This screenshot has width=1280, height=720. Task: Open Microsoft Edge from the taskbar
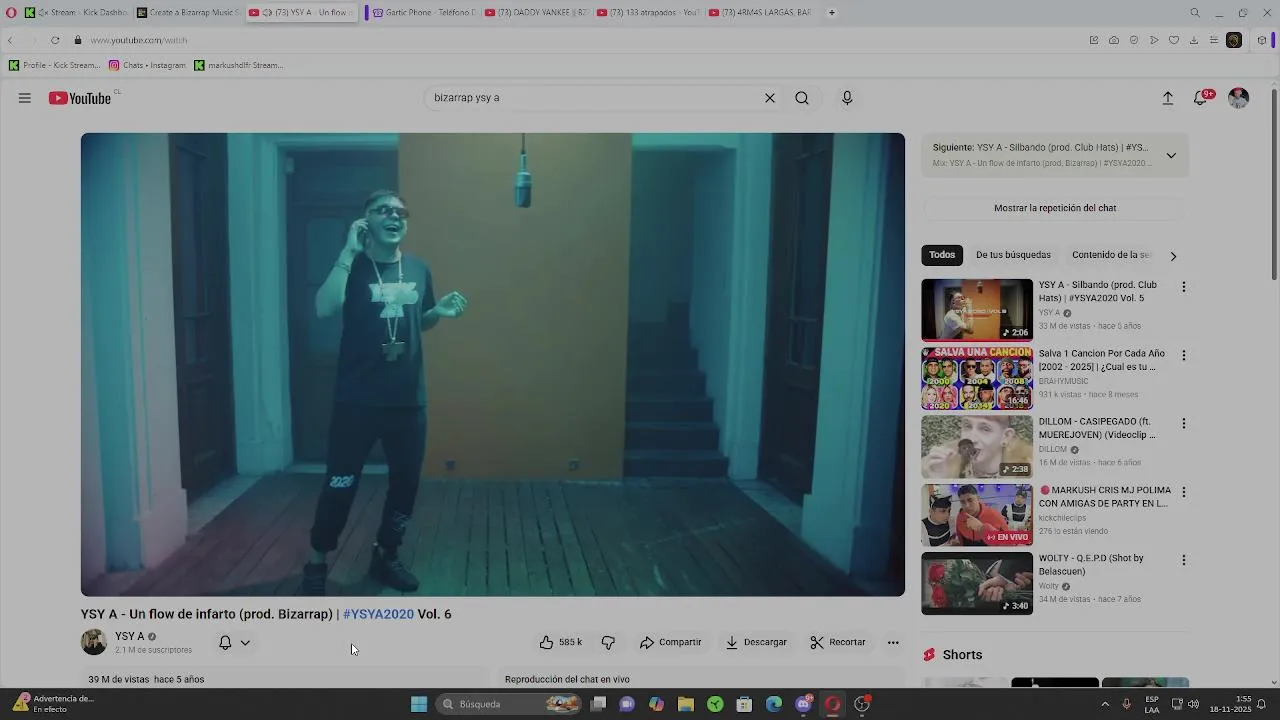[x=774, y=704]
